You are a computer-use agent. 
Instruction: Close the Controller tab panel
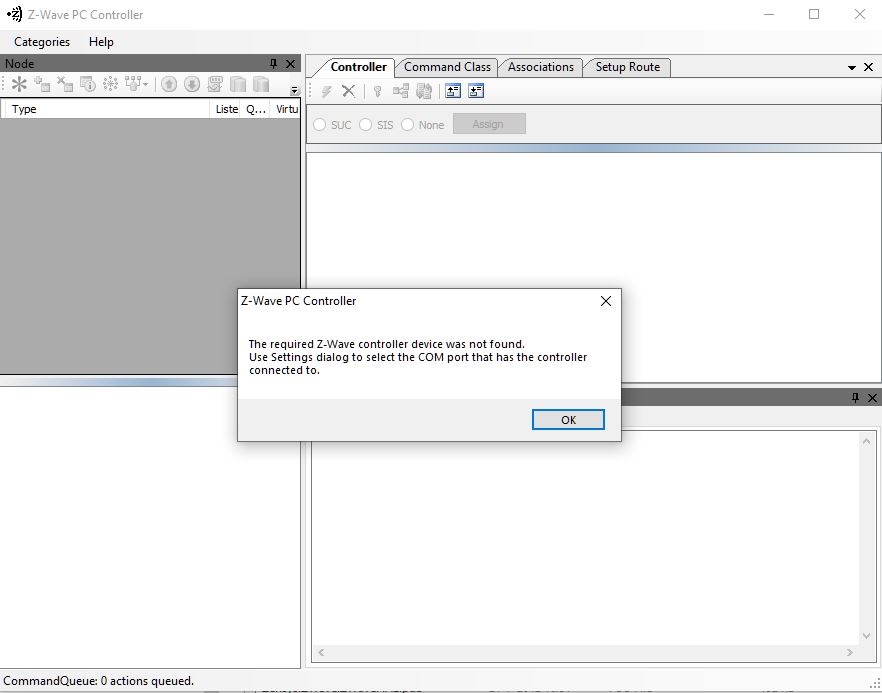point(868,67)
